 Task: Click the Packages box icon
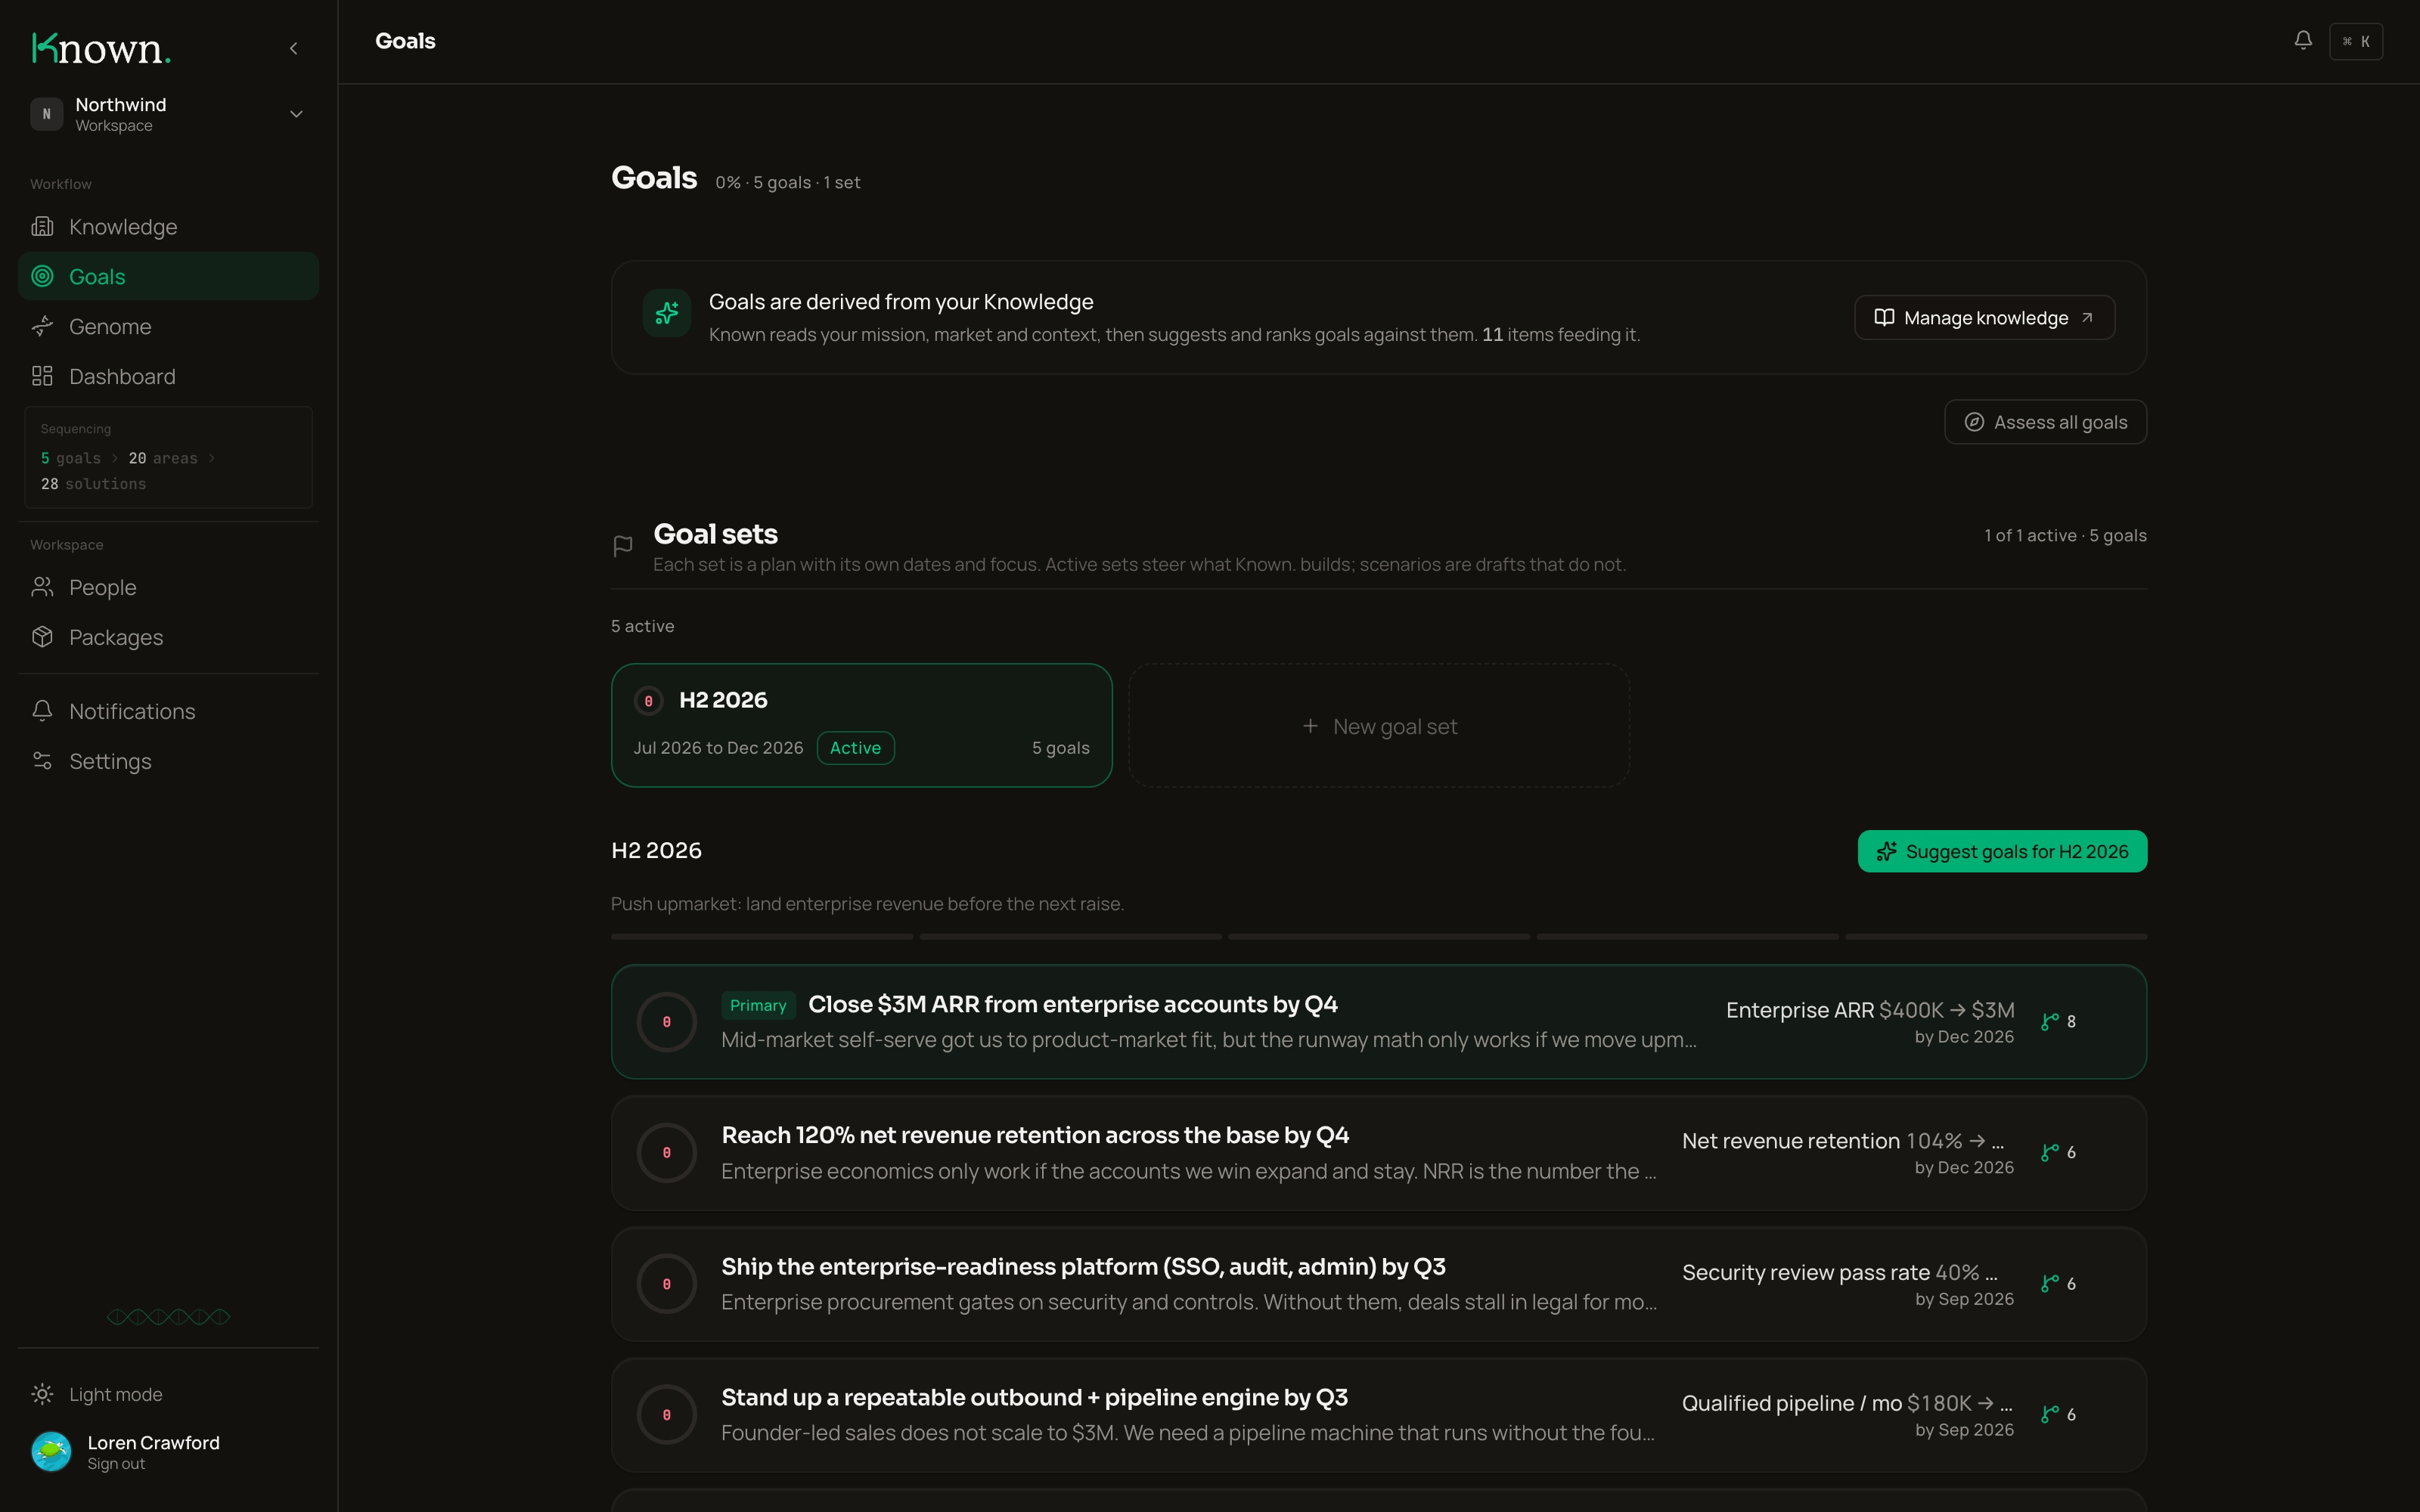(42, 637)
